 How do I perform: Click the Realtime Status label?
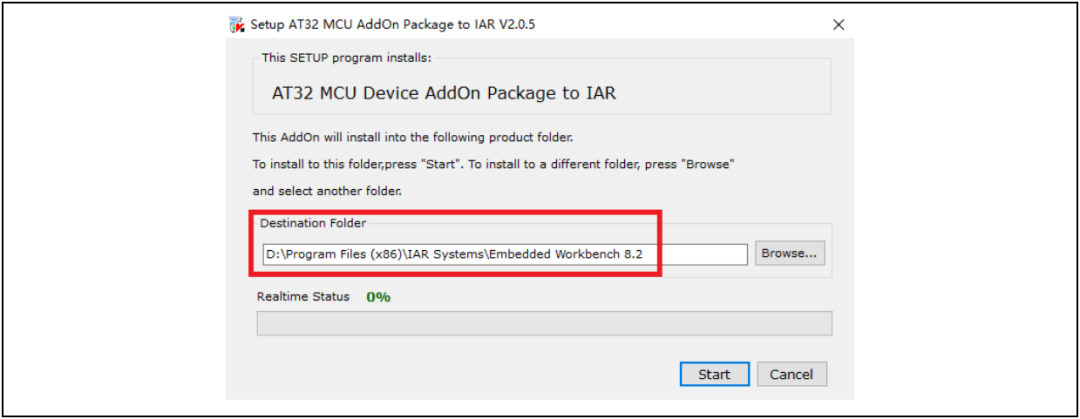(x=303, y=297)
